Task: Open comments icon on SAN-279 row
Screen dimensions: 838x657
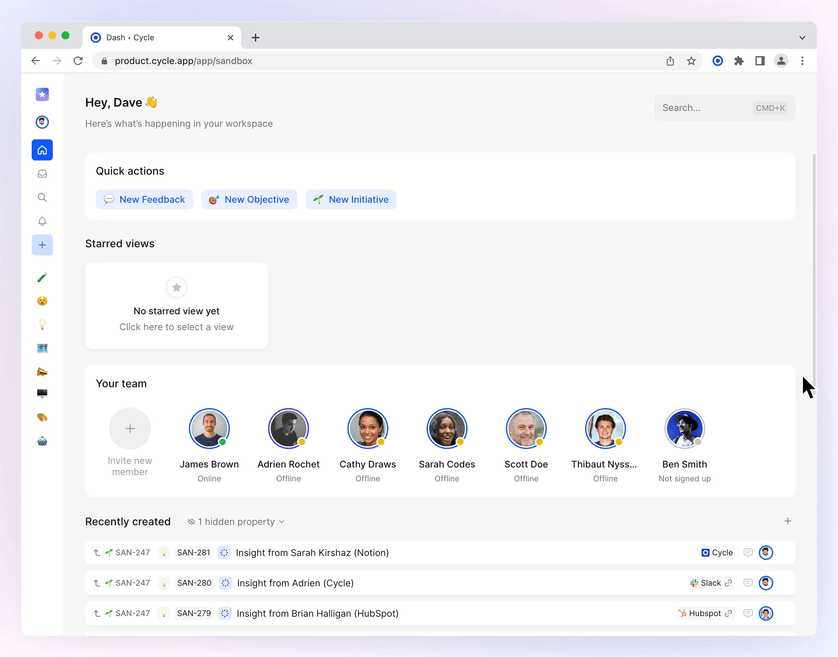Action: point(748,613)
